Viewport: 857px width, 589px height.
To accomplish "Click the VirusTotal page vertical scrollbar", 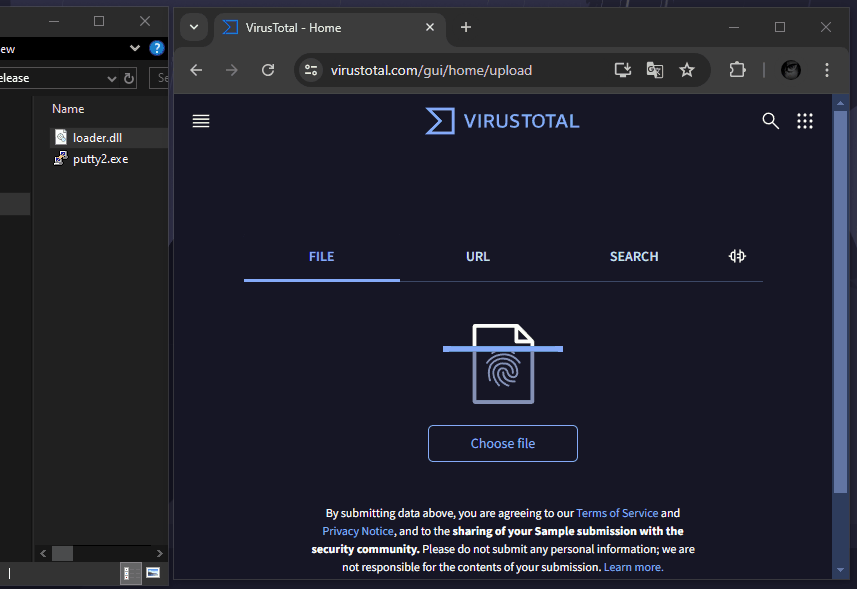I will [841, 301].
